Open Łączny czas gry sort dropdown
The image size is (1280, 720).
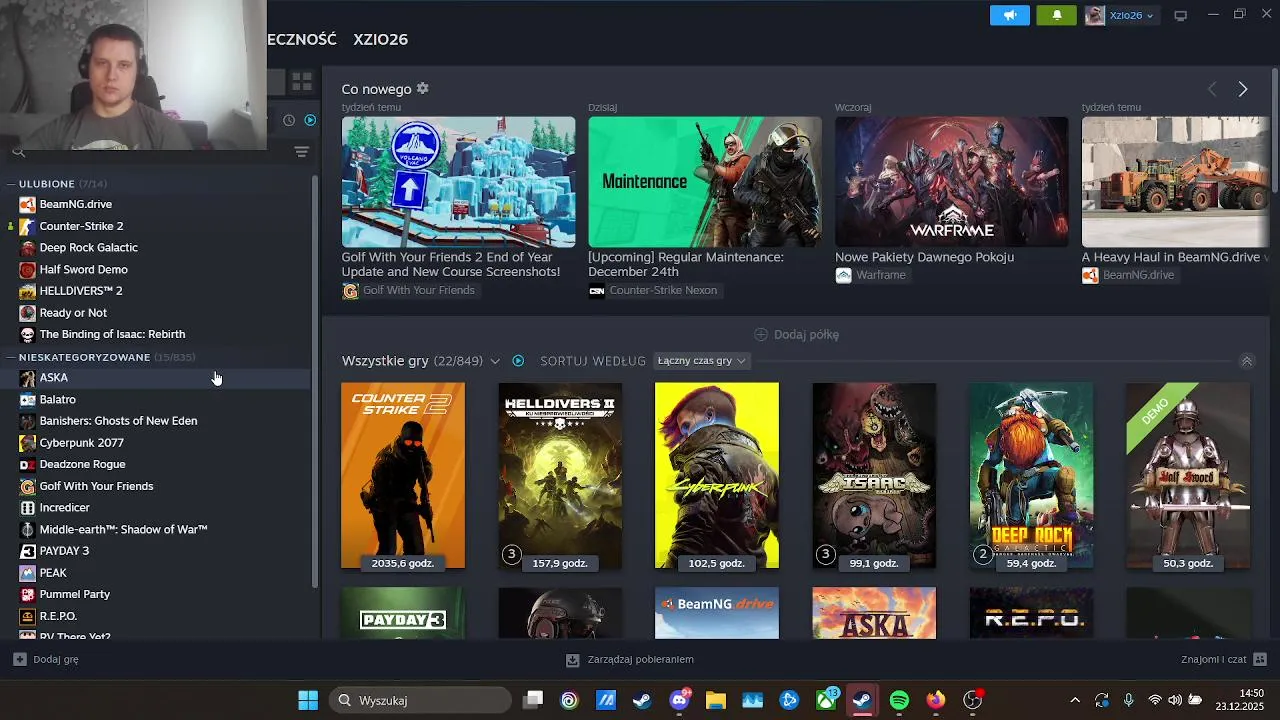tap(701, 361)
